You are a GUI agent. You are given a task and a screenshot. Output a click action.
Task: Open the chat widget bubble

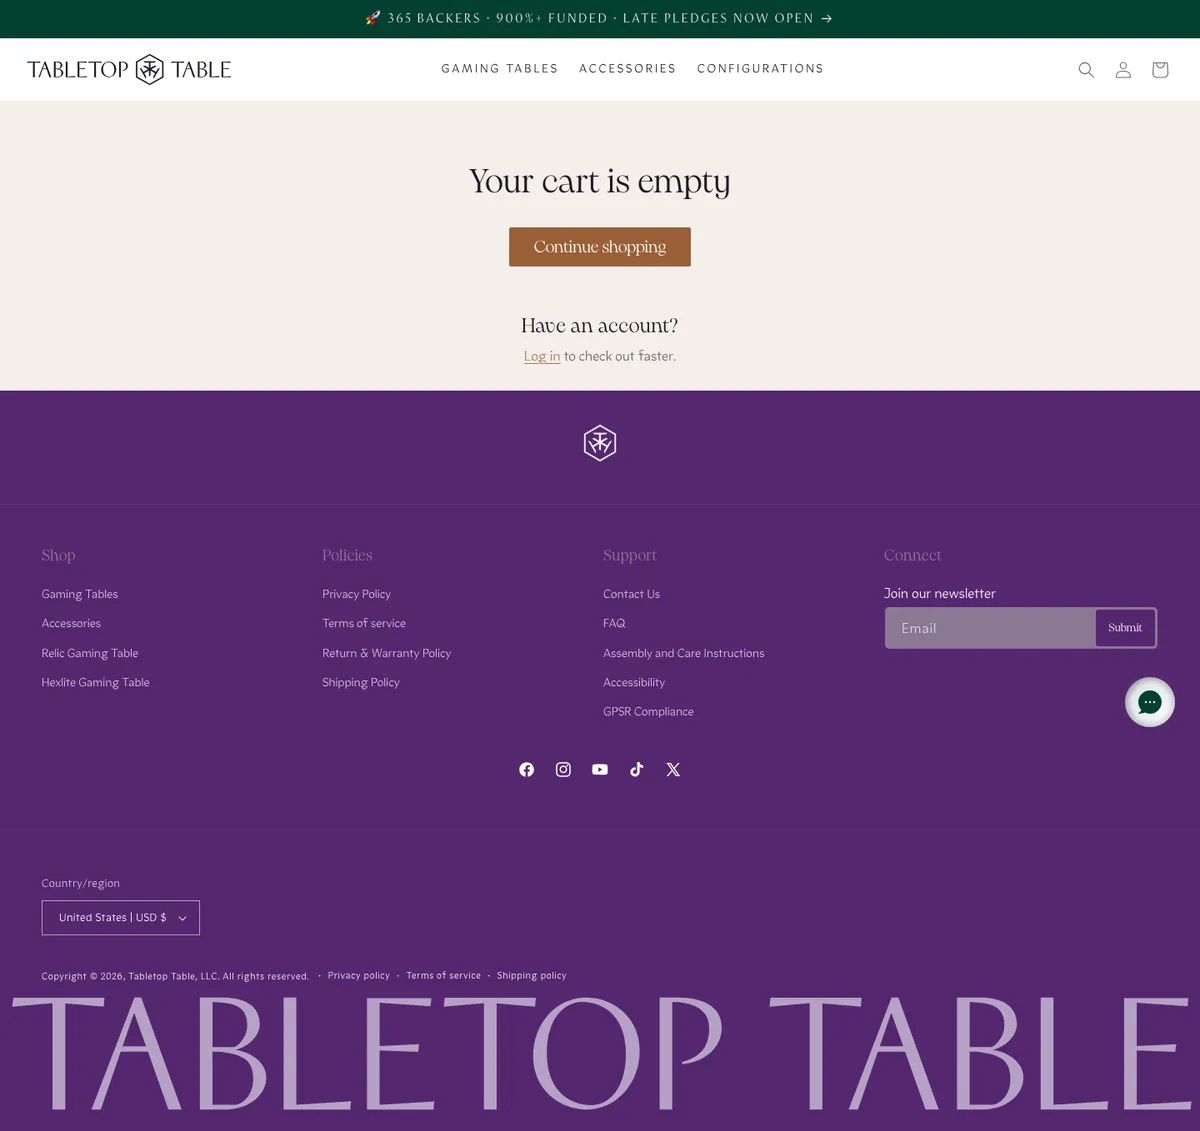point(1150,702)
